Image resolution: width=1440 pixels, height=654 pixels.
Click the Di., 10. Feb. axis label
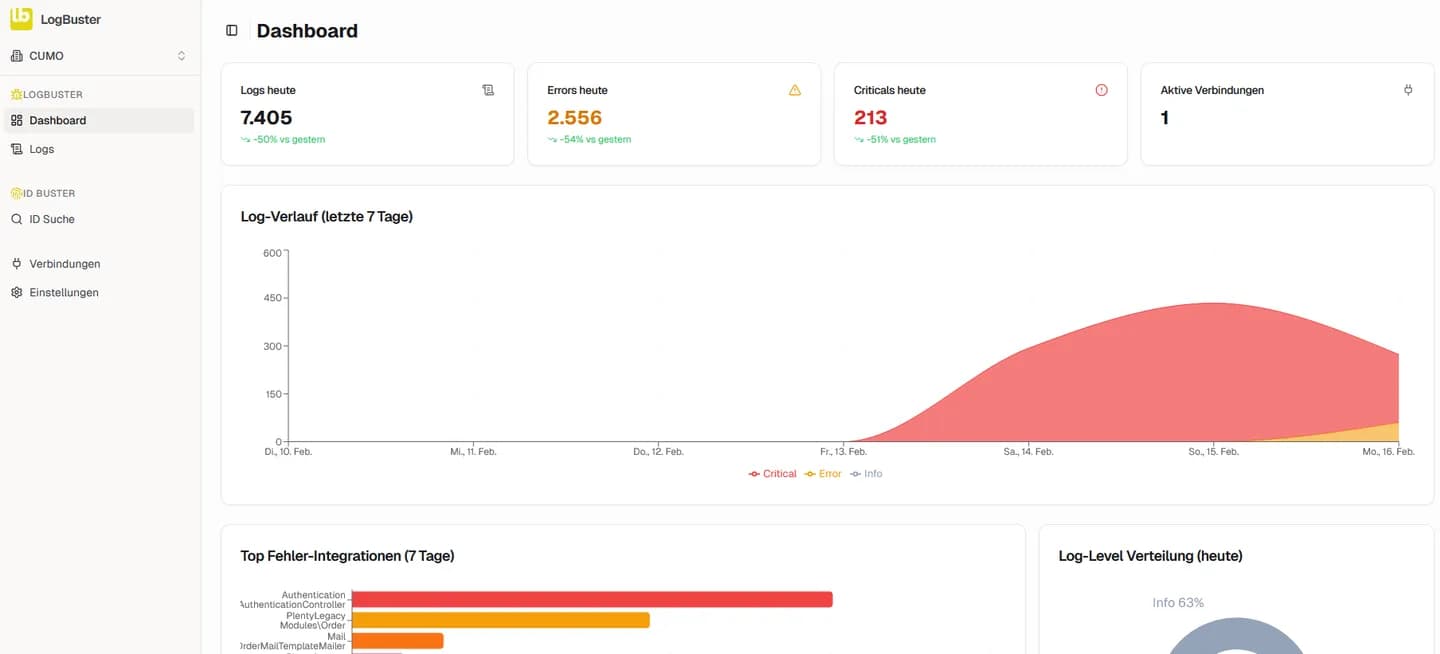(288, 452)
